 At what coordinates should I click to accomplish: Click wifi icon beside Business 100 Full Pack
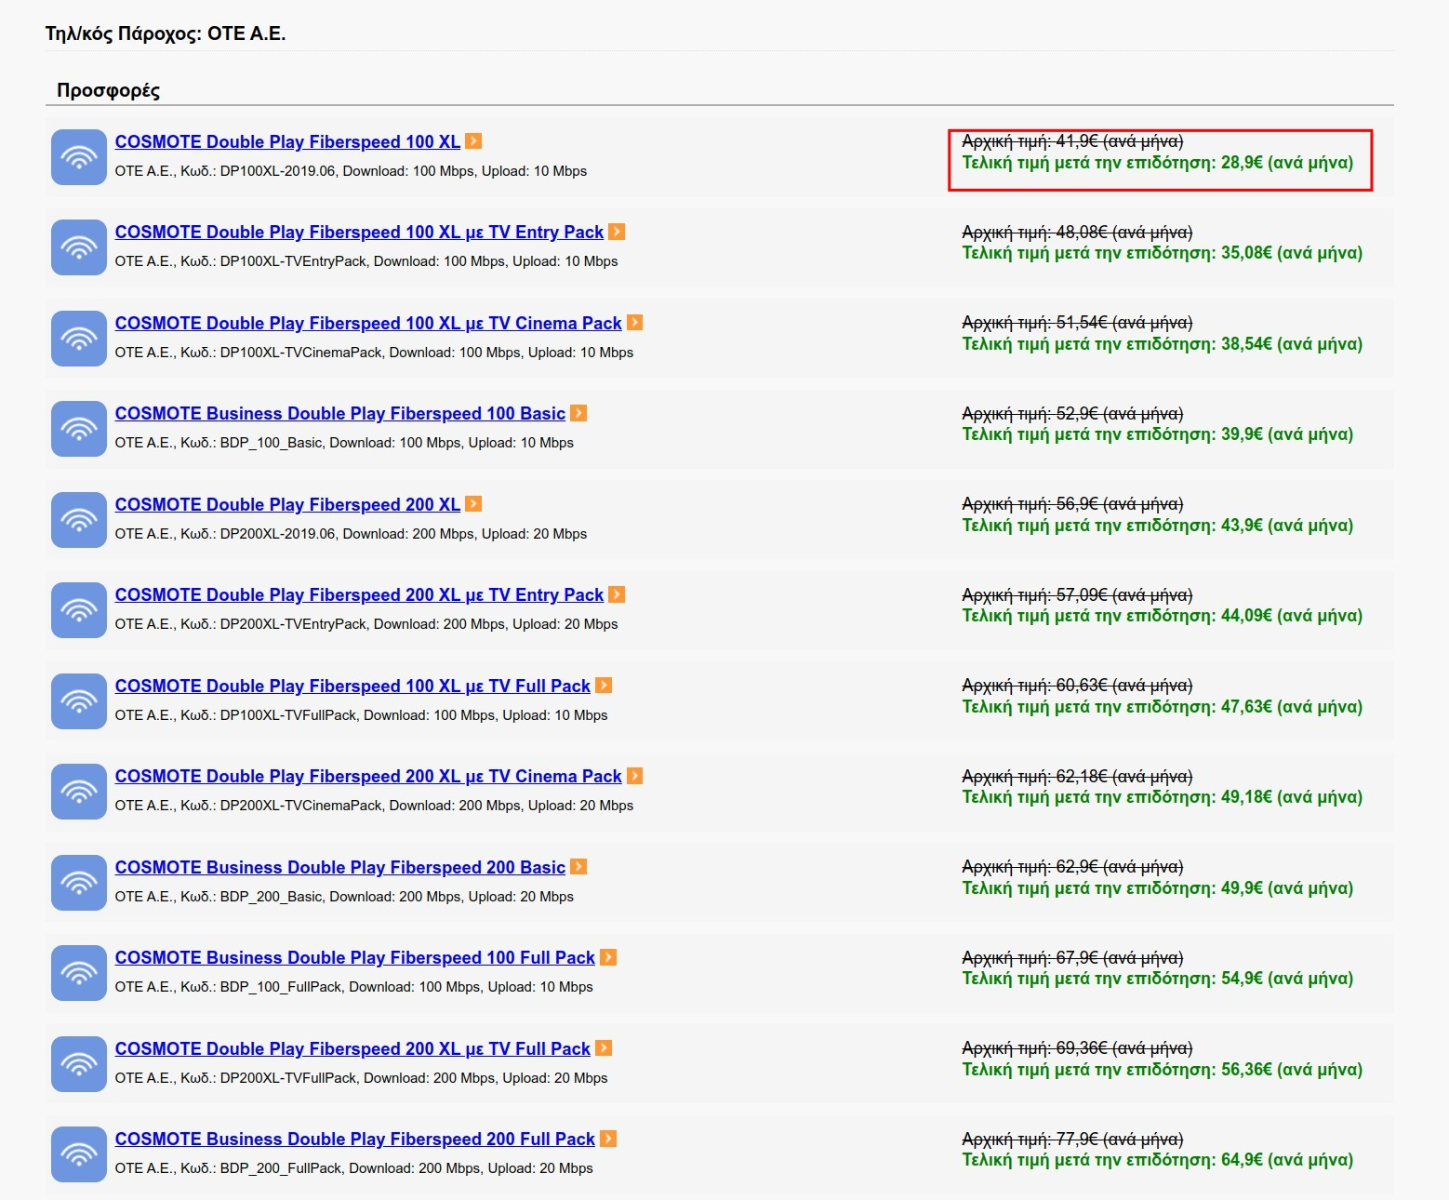(79, 973)
